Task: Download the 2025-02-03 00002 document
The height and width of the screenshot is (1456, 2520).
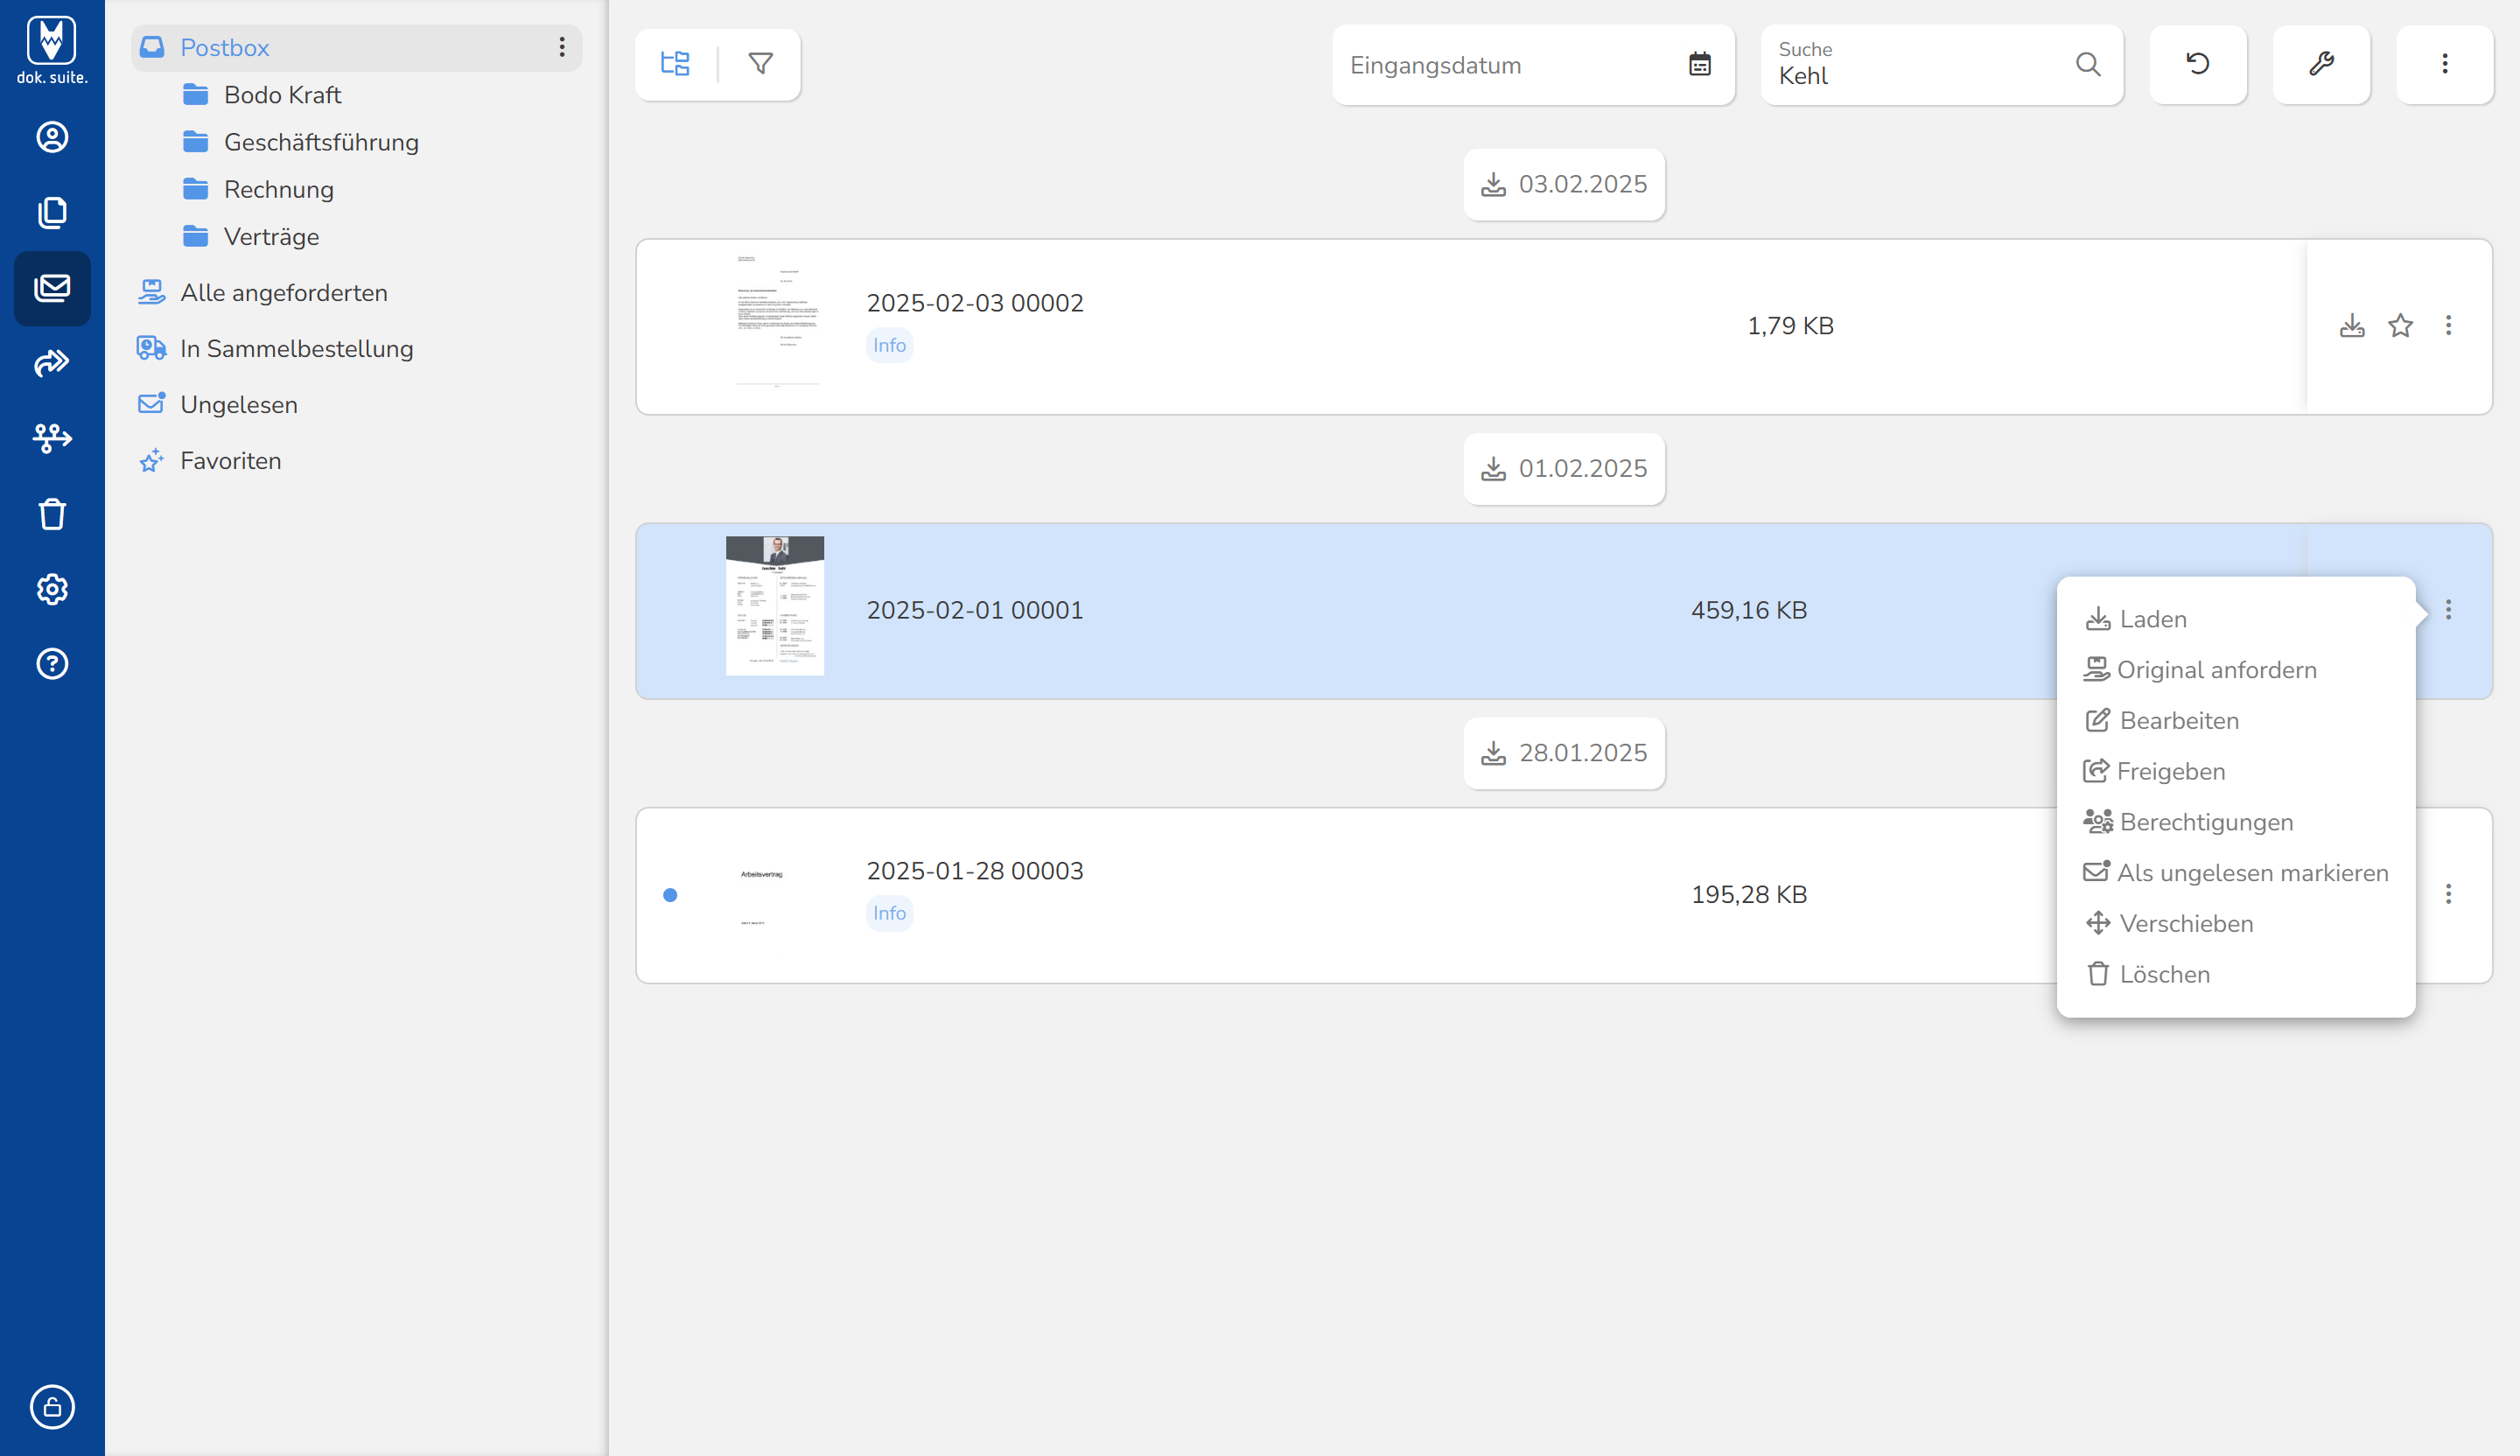Action: tap(2352, 325)
